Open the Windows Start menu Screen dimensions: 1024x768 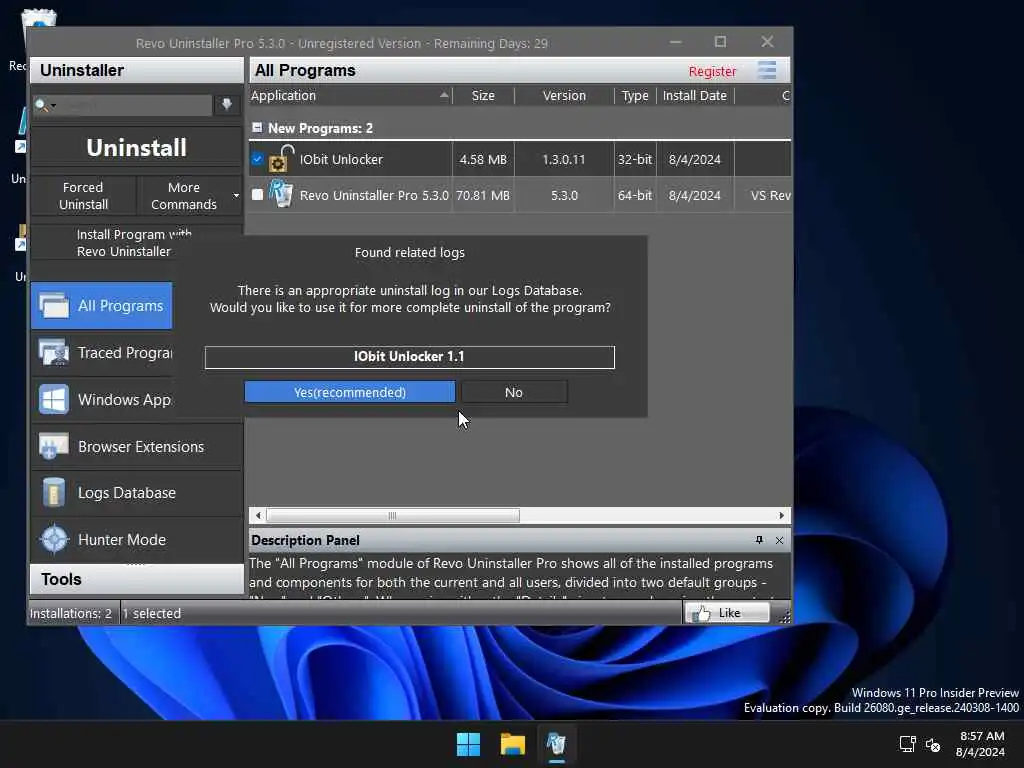coord(468,744)
